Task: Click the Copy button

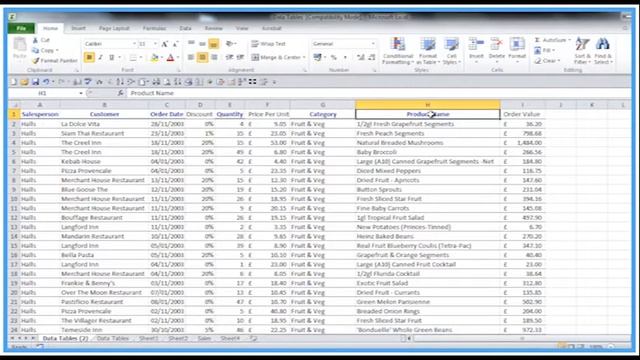Action: click(x=45, y=50)
